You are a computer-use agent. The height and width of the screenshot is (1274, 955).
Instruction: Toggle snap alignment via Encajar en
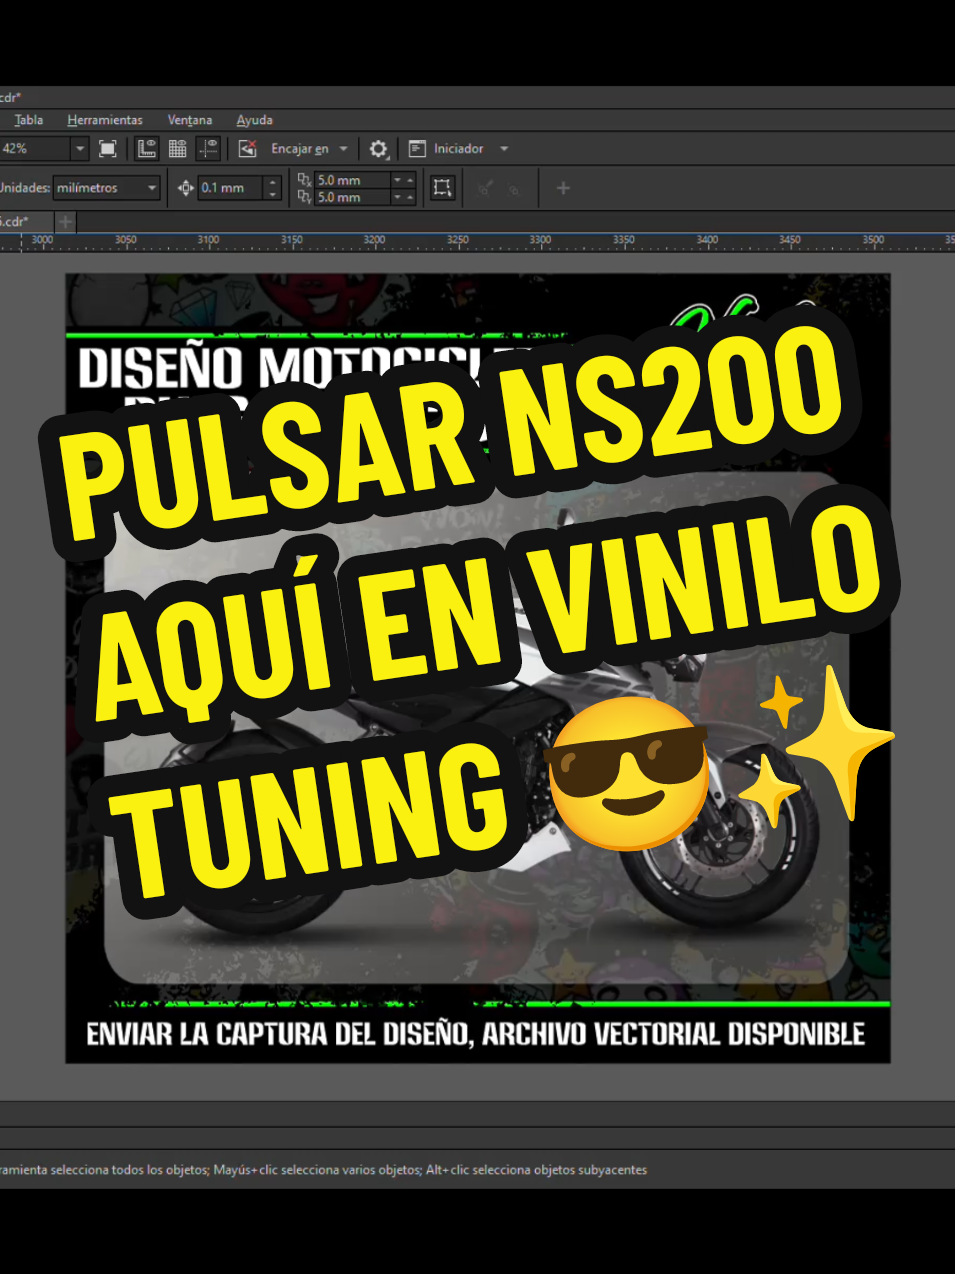[x=300, y=148]
